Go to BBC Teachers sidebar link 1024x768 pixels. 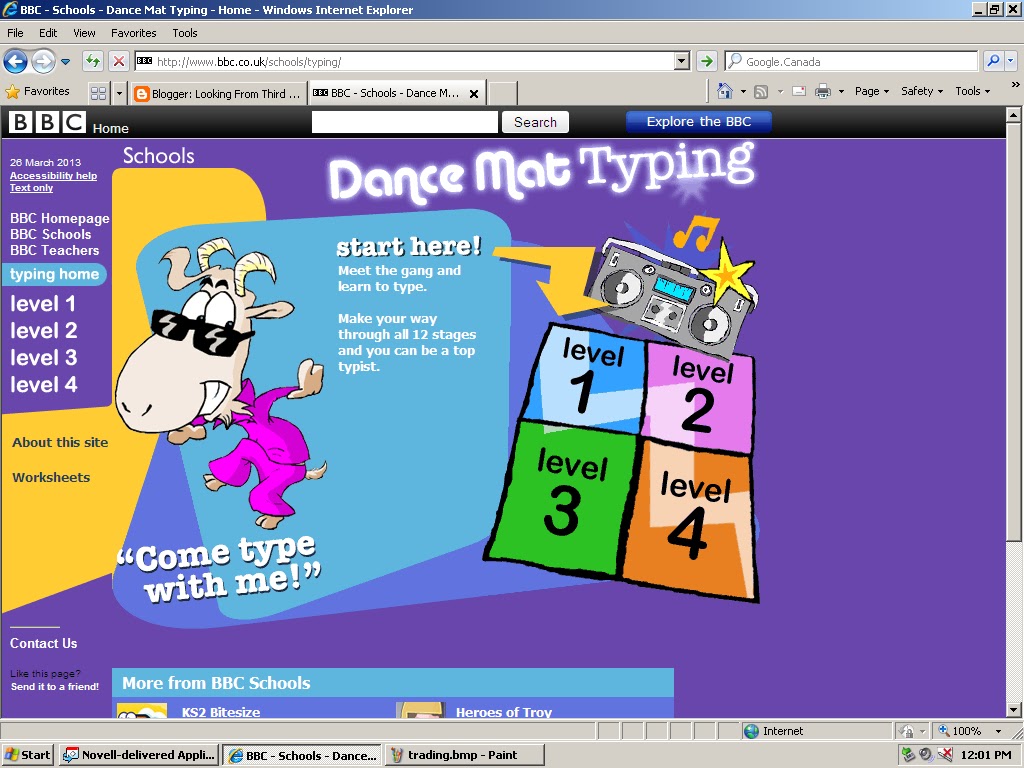pyautogui.click(x=54, y=250)
